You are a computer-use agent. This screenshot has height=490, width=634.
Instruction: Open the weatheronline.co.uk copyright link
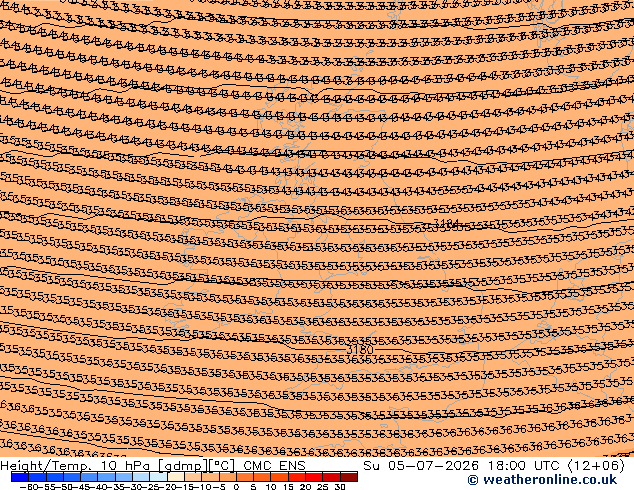[542, 480]
